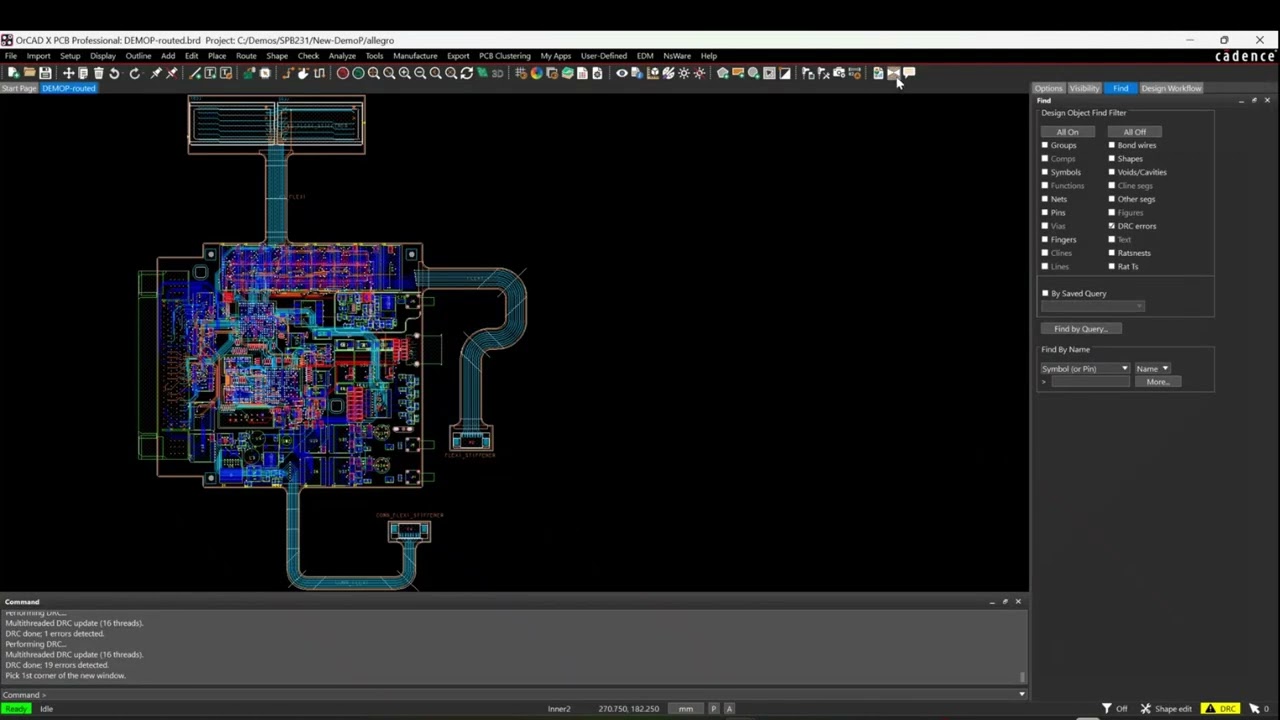The height and width of the screenshot is (720, 1280).
Task: Toggle the By Saved Query checkbox
Action: (x=1045, y=293)
